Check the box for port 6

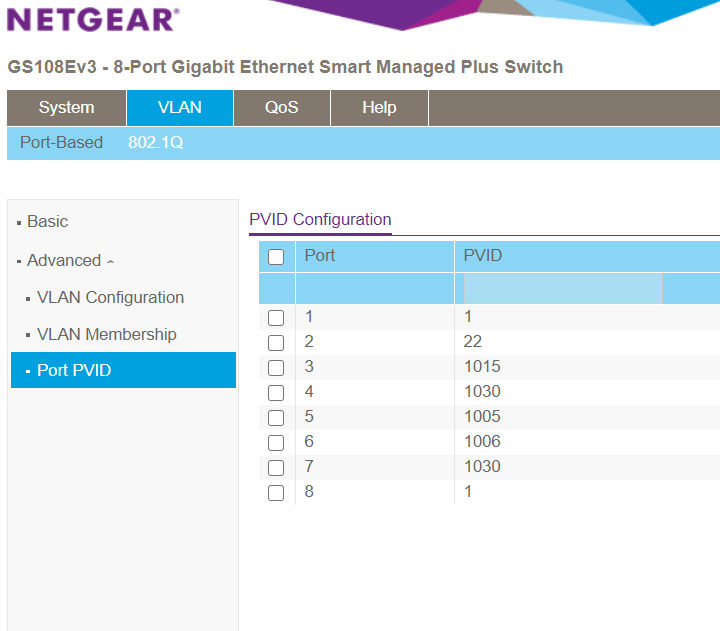276,443
